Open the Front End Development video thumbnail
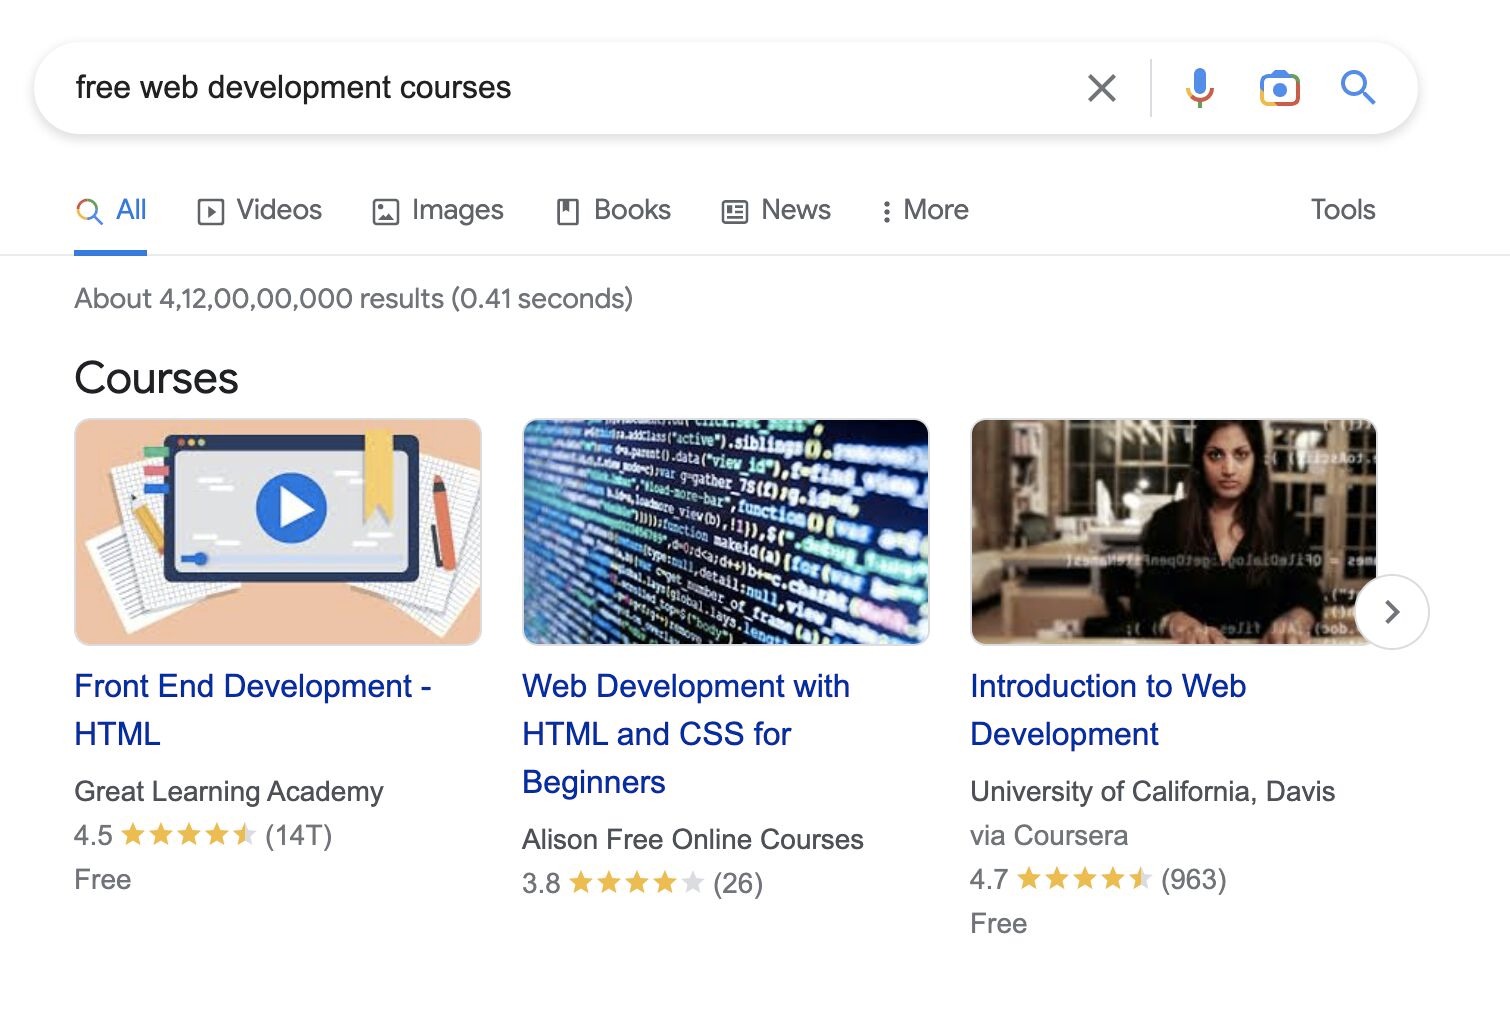Viewport: 1510px width, 1034px height. click(x=278, y=532)
